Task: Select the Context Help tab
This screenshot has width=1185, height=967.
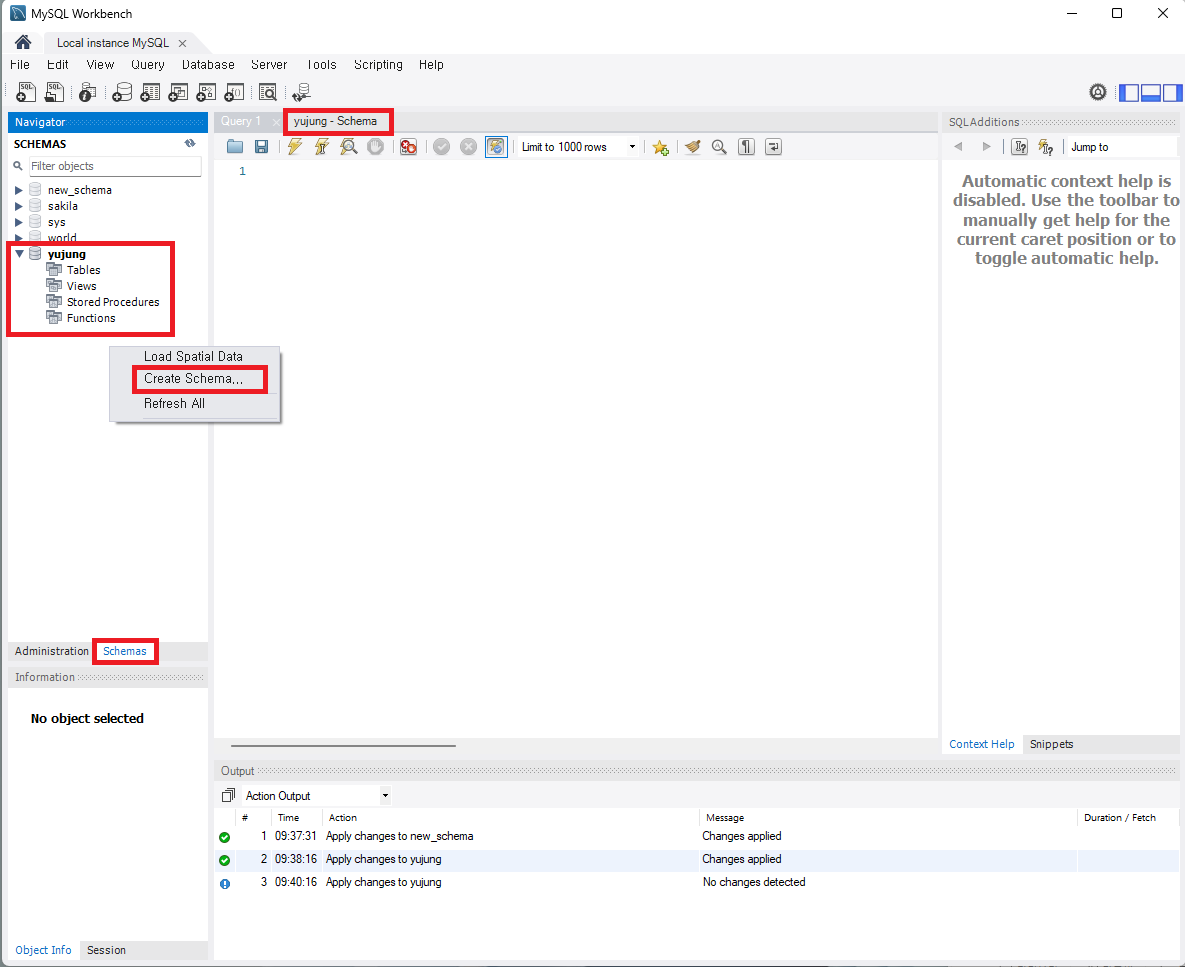Action: point(982,744)
